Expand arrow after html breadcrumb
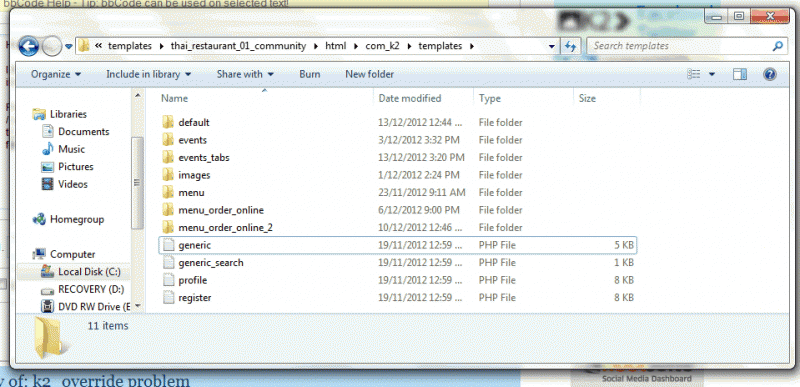Image resolution: width=800 pixels, height=387 pixels. point(356,46)
